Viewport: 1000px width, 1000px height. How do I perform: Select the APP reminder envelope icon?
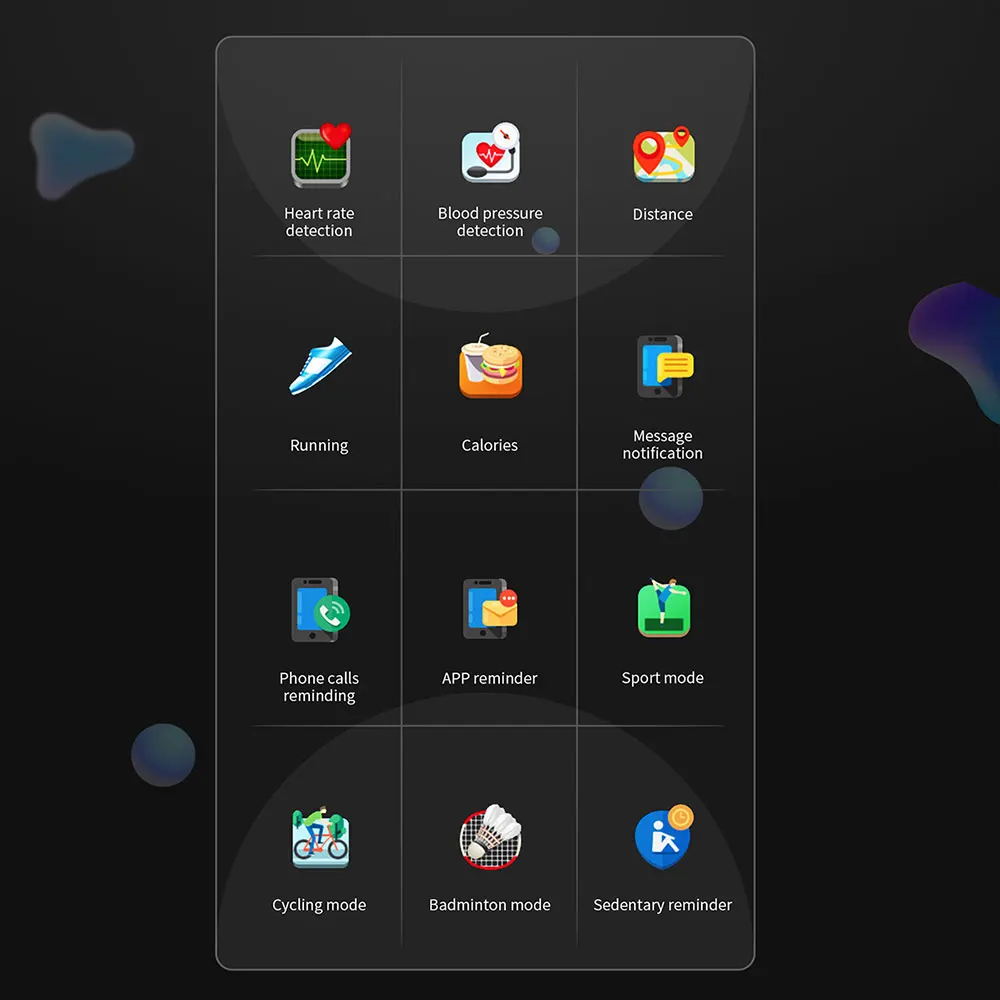click(x=490, y=609)
